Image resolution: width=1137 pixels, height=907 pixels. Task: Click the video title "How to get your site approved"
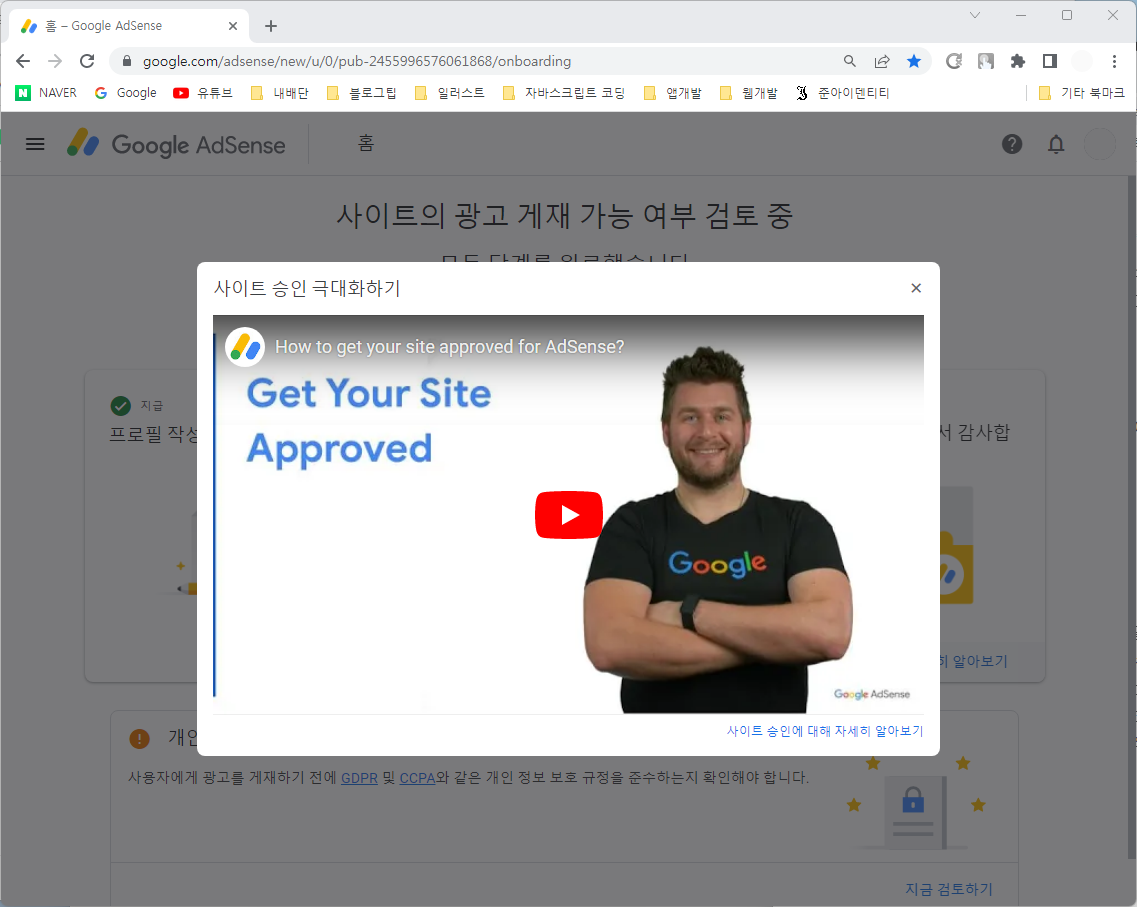(450, 347)
